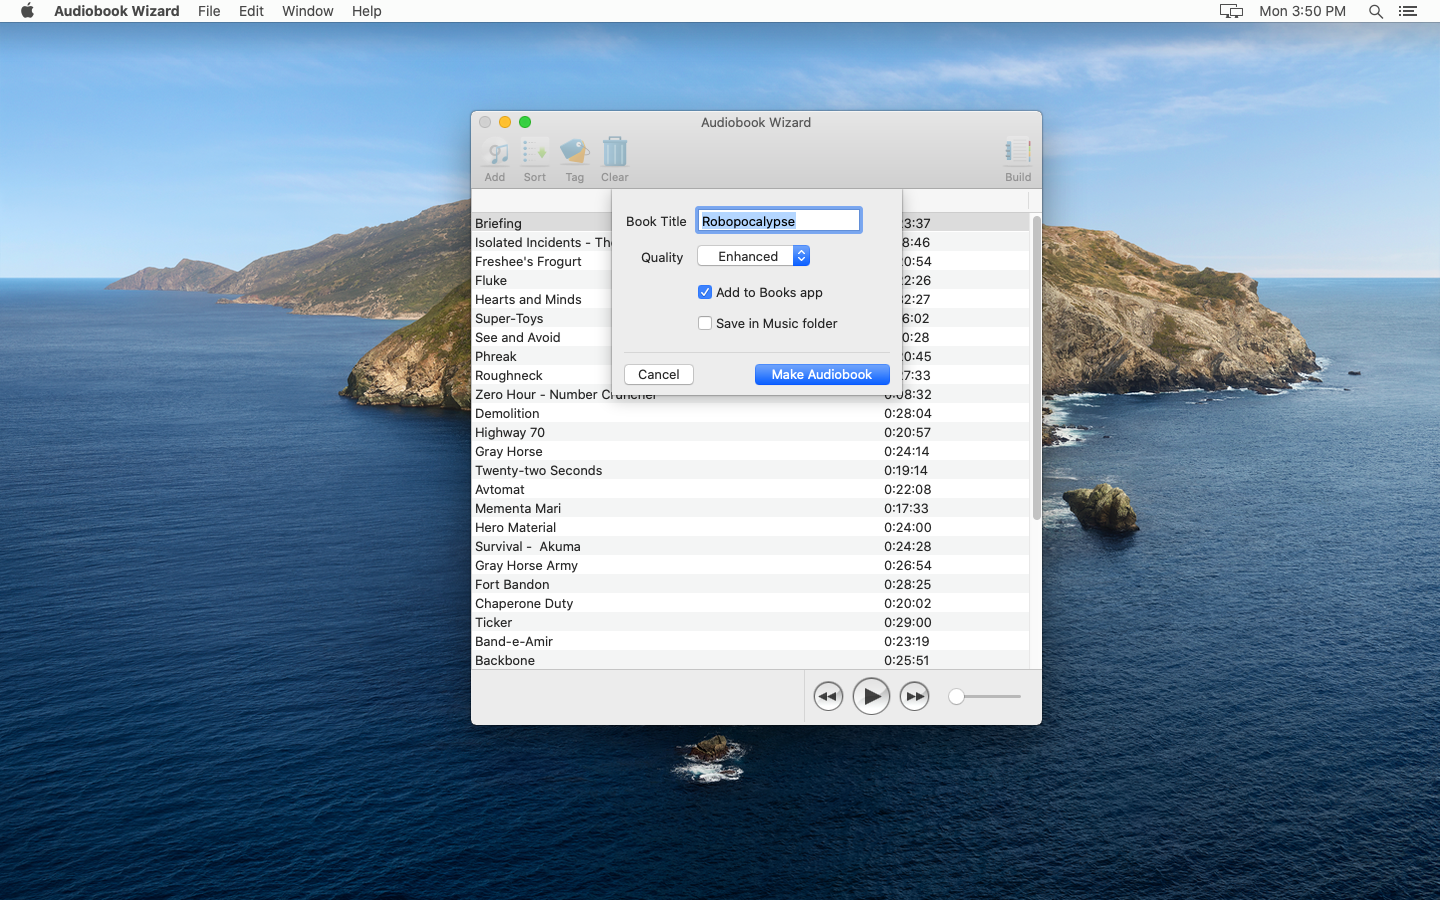The width and height of the screenshot is (1440, 900).
Task: Open the Window menu
Action: 307,11
